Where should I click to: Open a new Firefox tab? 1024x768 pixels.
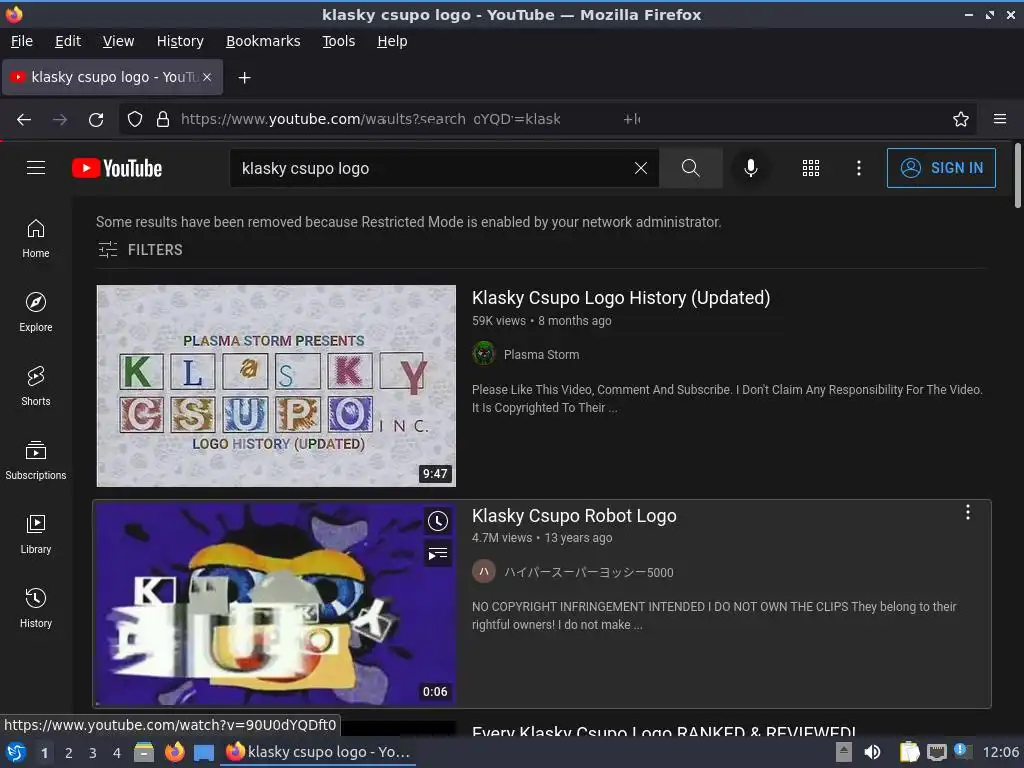(244, 78)
